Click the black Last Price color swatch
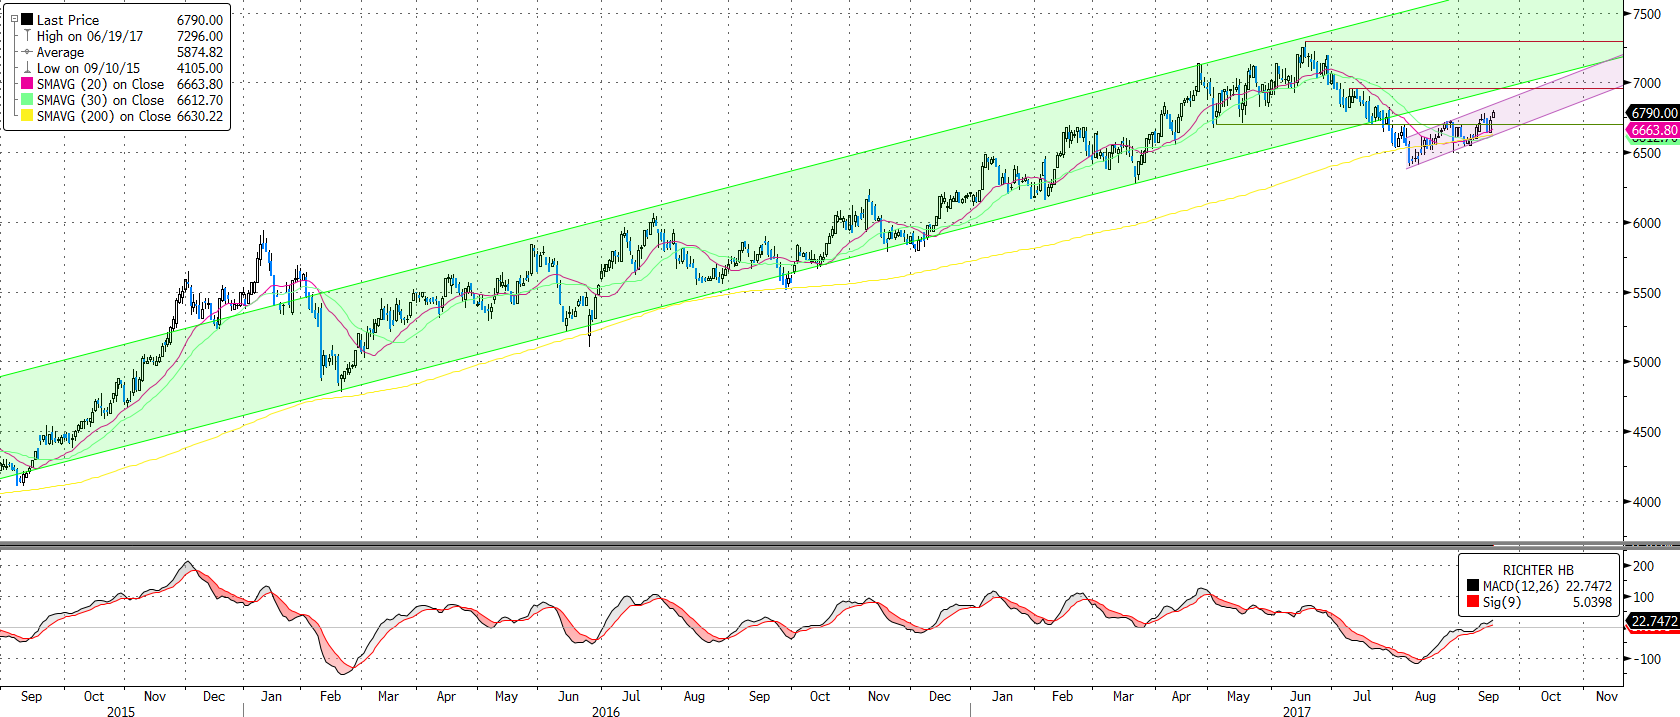Image resolution: width=1680 pixels, height=717 pixels. (x=27, y=19)
